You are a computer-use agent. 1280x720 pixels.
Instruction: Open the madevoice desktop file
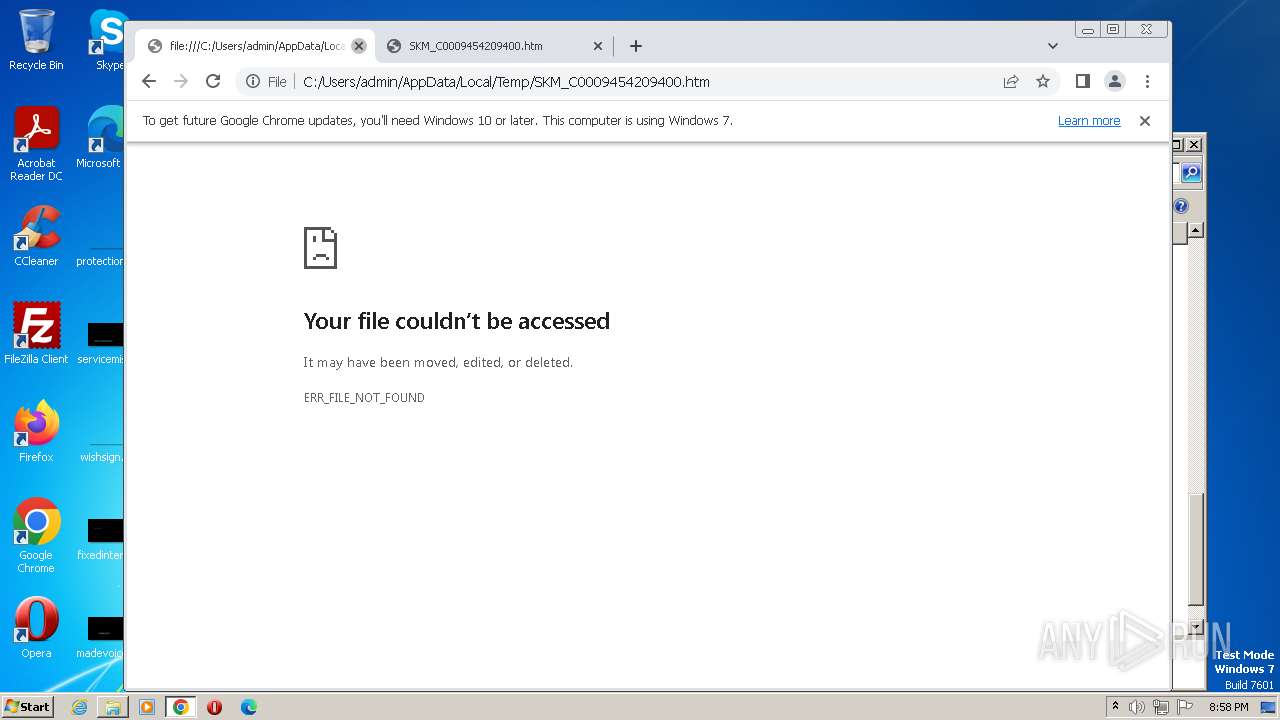(102, 636)
